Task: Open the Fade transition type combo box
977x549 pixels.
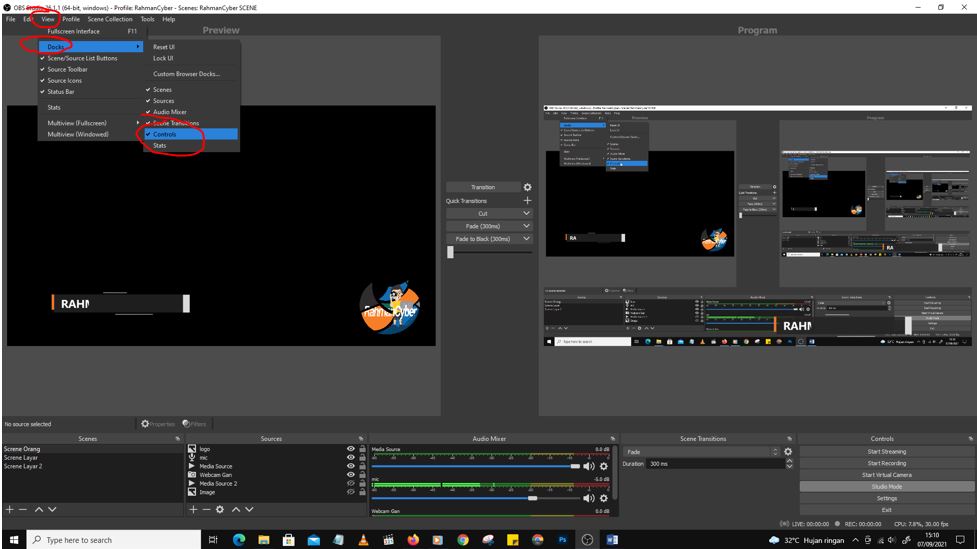Action: tap(702, 452)
